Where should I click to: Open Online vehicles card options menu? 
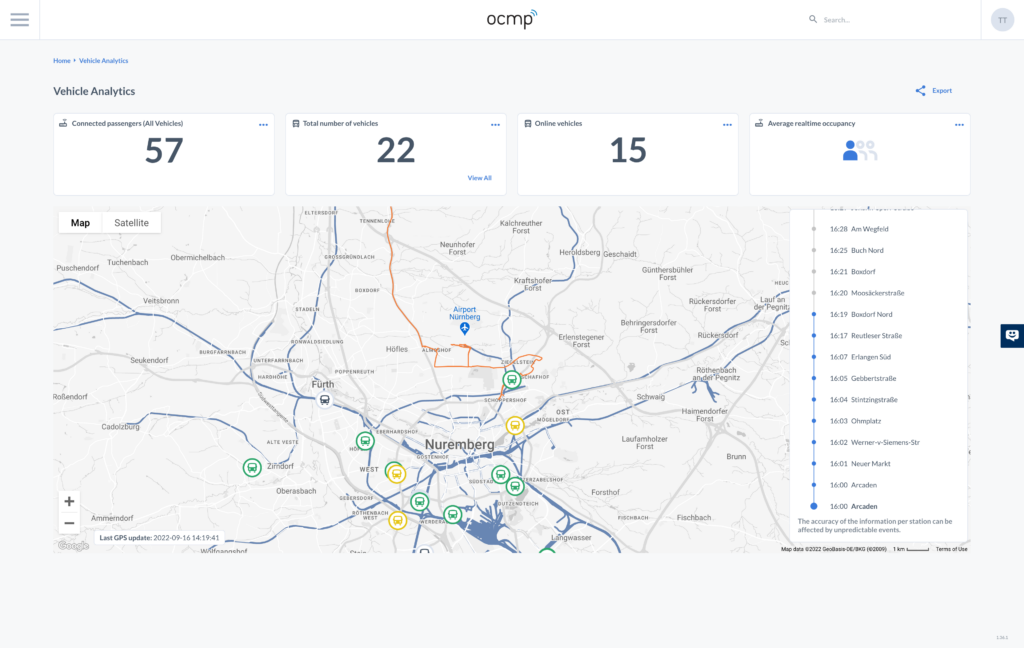(x=727, y=125)
